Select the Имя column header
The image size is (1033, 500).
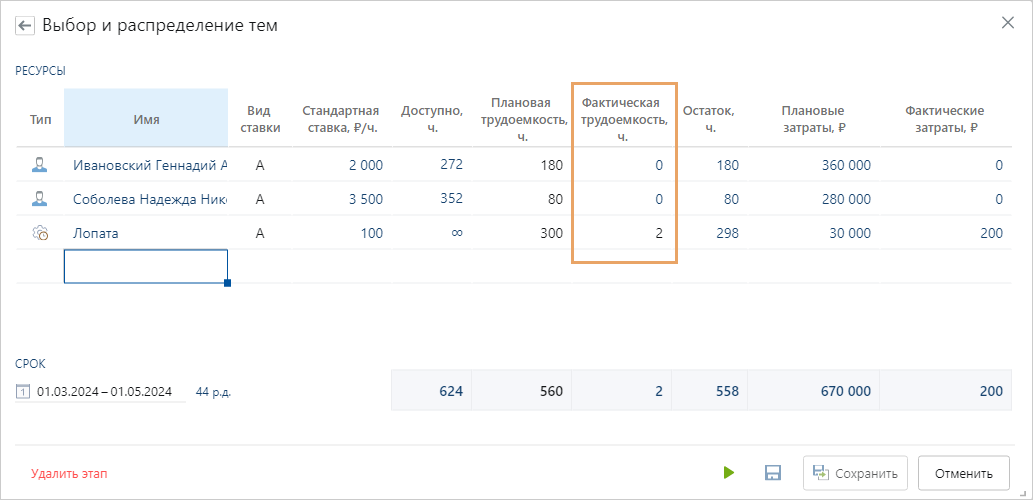(x=146, y=119)
